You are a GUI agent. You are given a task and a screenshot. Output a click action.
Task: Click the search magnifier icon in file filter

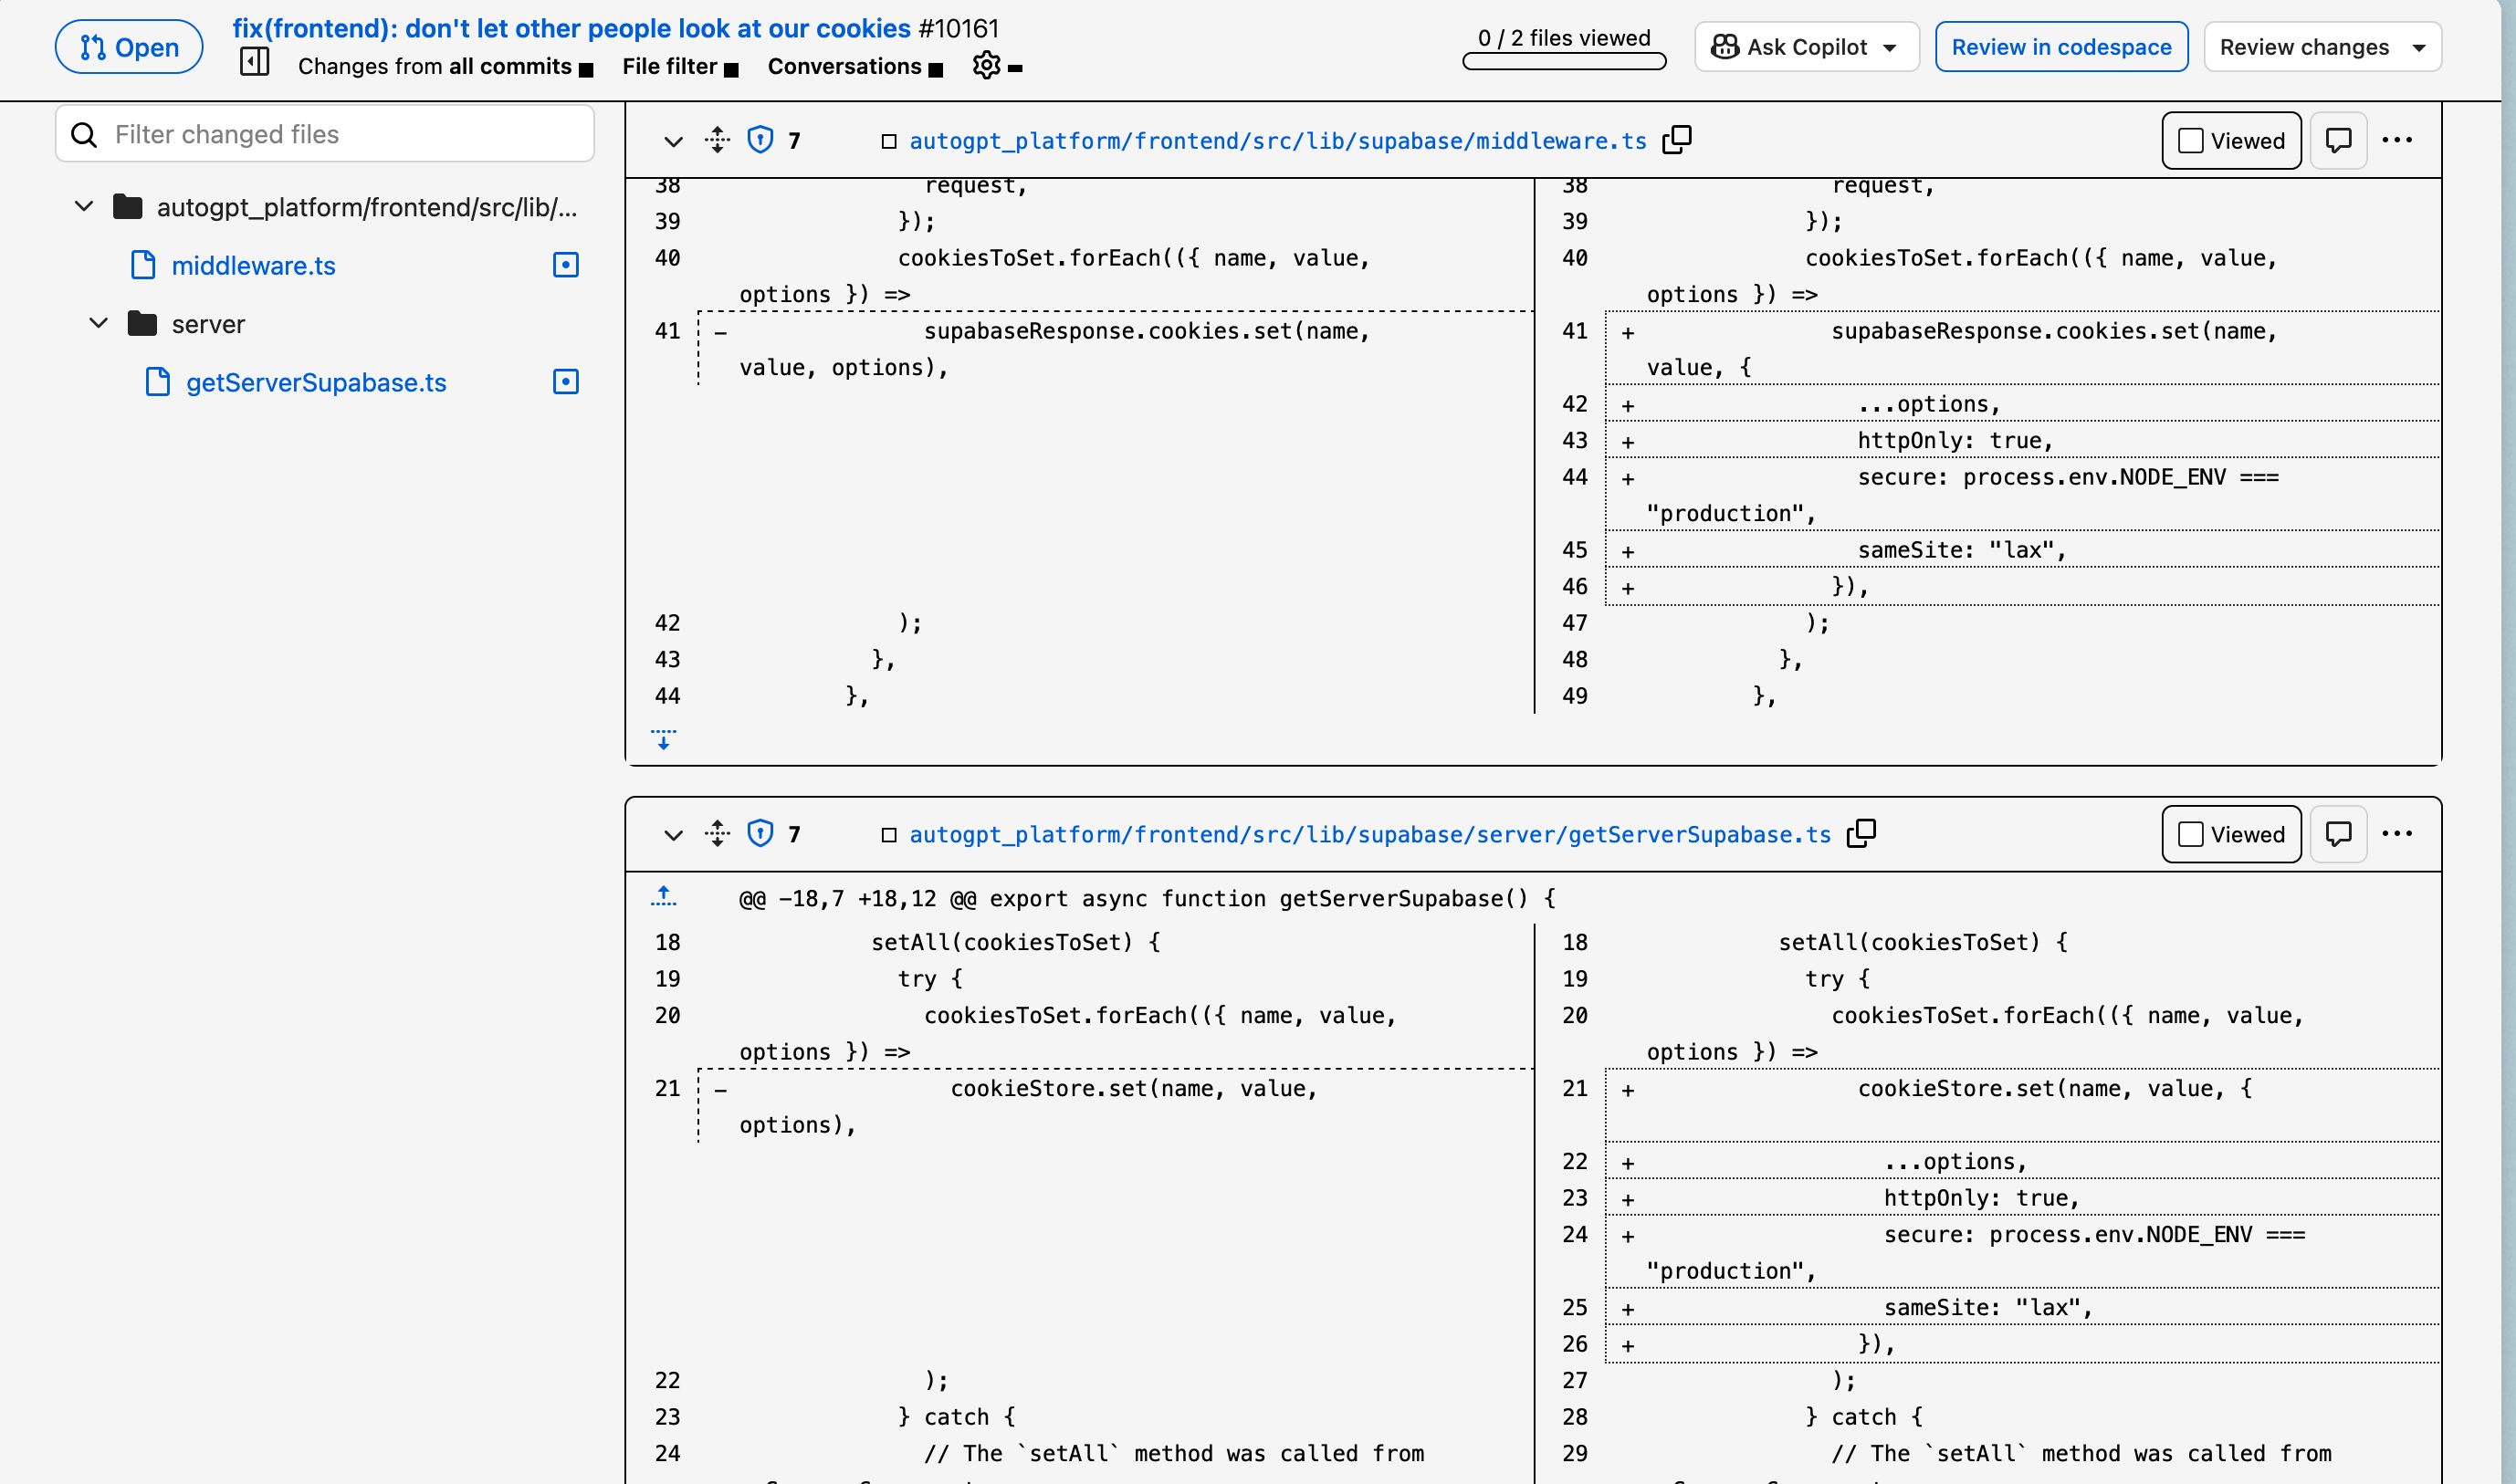[85, 135]
